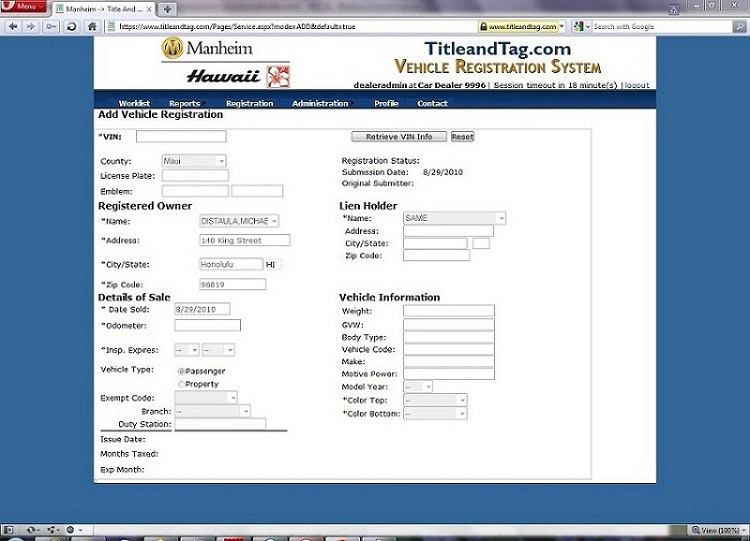Toggle the Opera panel icon in status bar
Image resolution: width=750 pixels, height=541 pixels.
coord(8,530)
